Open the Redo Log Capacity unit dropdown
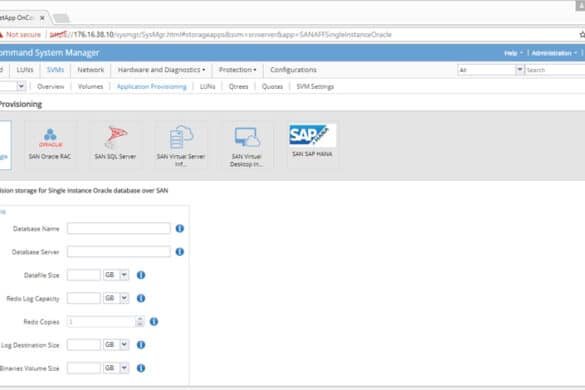The height and width of the screenshot is (390, 585). 124,298
